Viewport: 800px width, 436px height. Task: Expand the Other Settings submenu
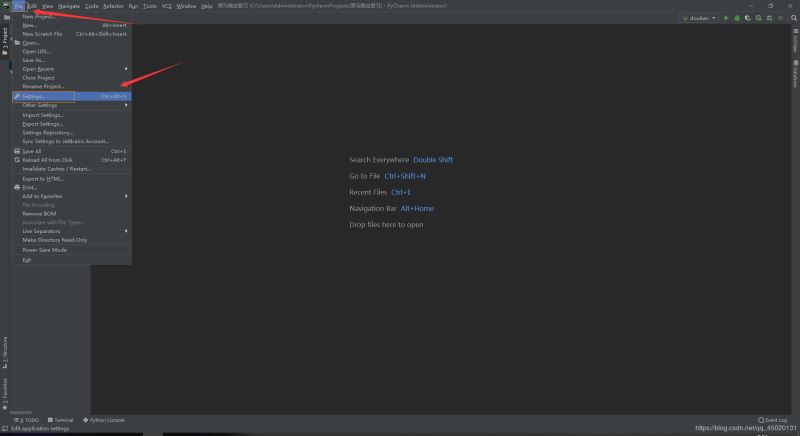click(71, 105)
